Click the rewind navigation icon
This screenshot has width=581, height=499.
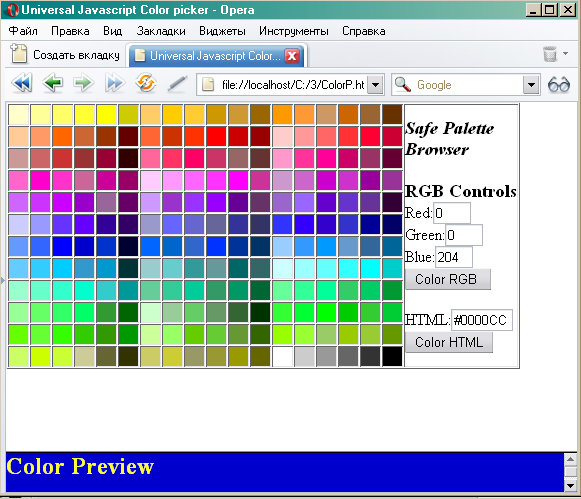(22, 83)
